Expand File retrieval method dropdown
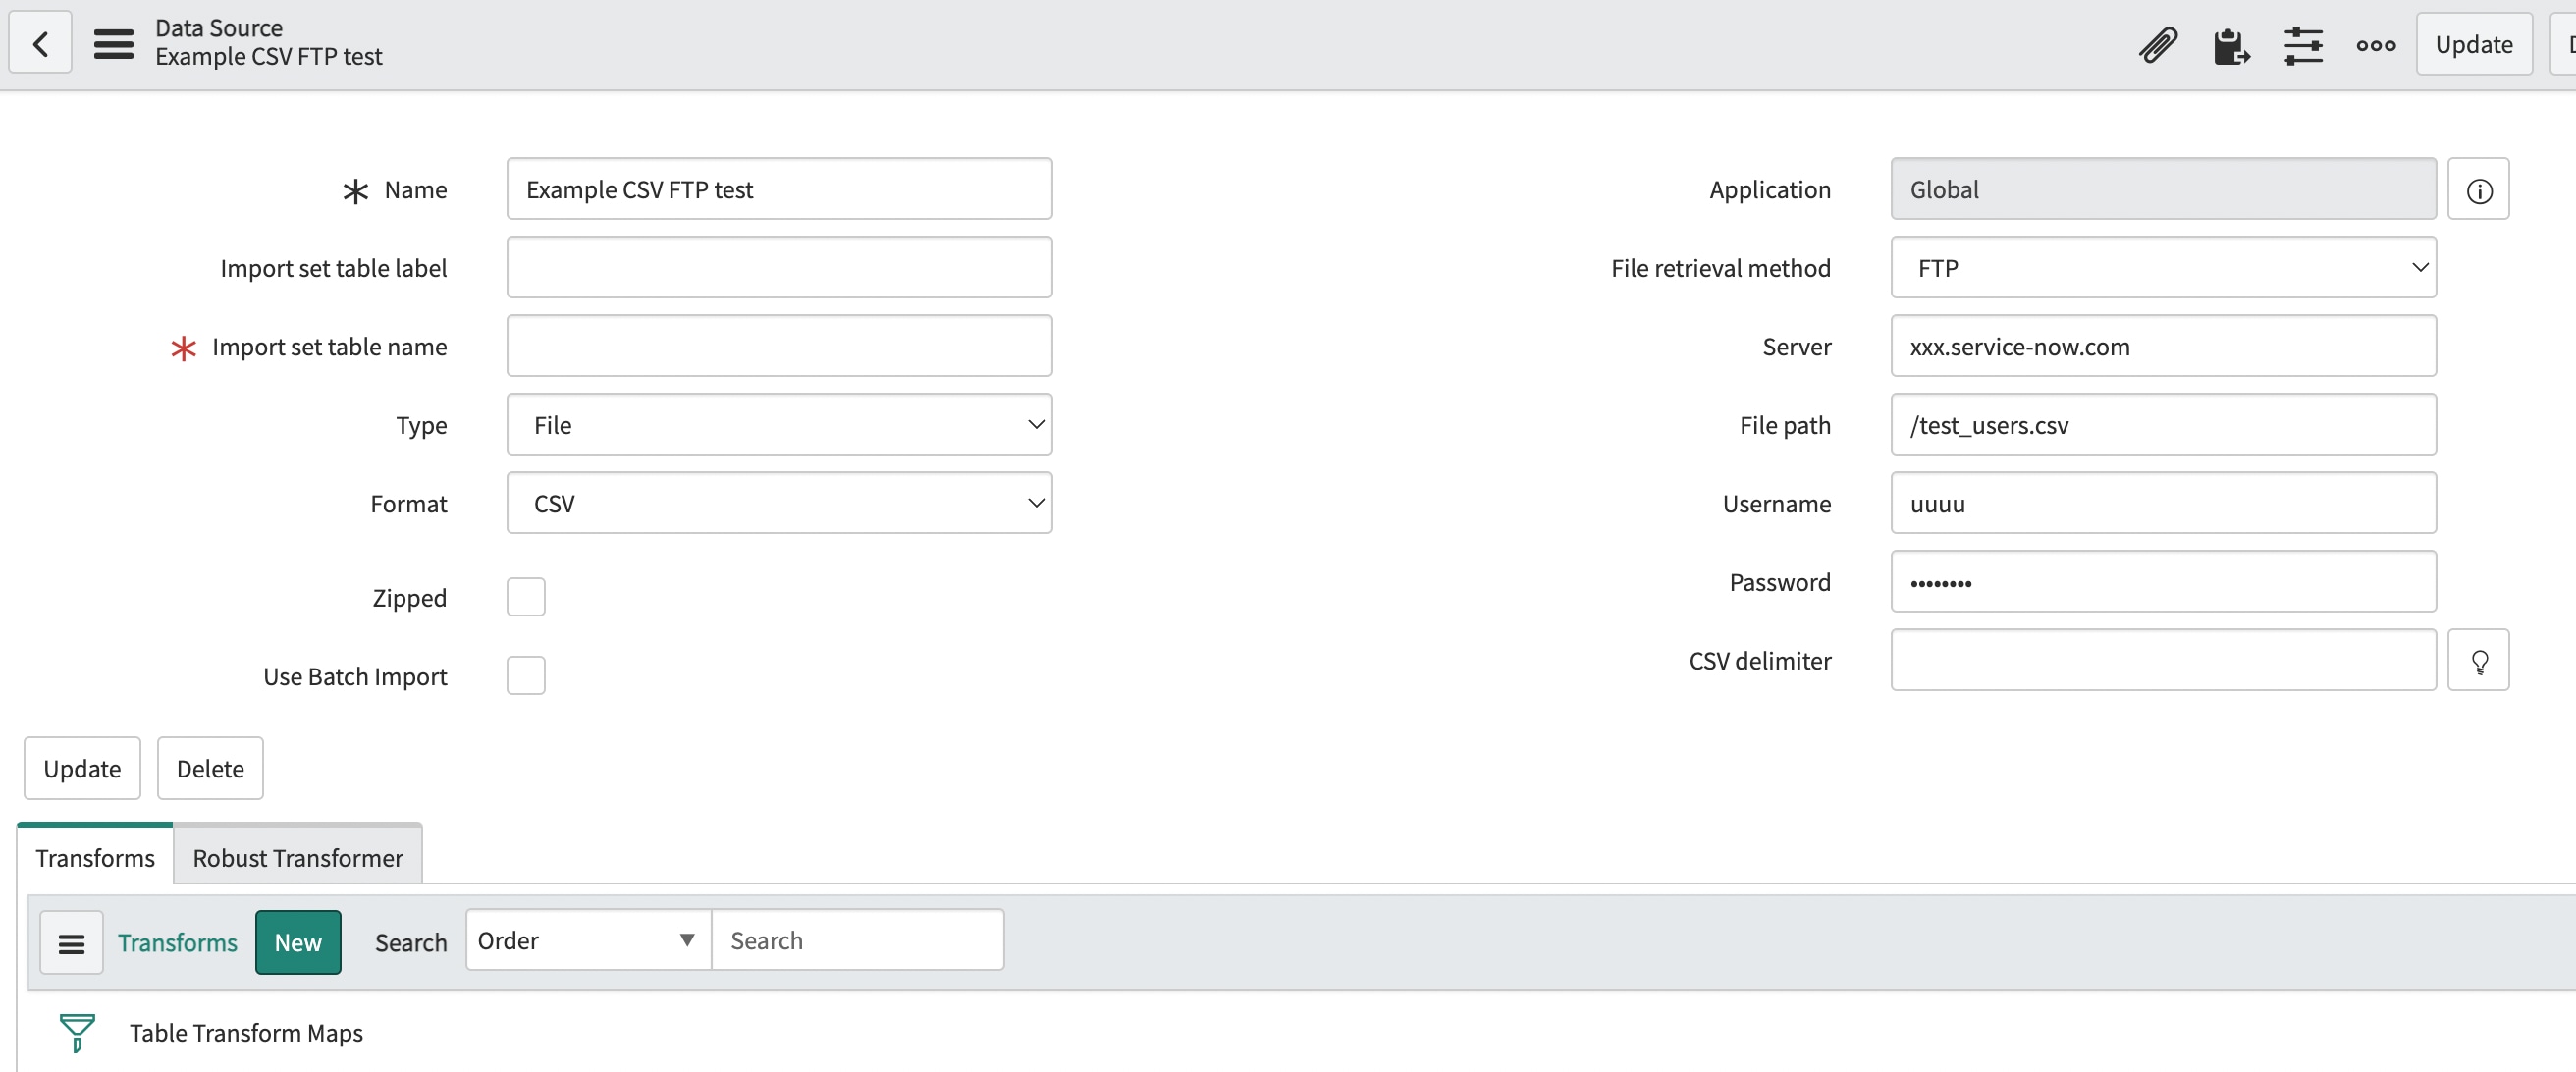The image size is (2576, 1072). point(2162,268)
